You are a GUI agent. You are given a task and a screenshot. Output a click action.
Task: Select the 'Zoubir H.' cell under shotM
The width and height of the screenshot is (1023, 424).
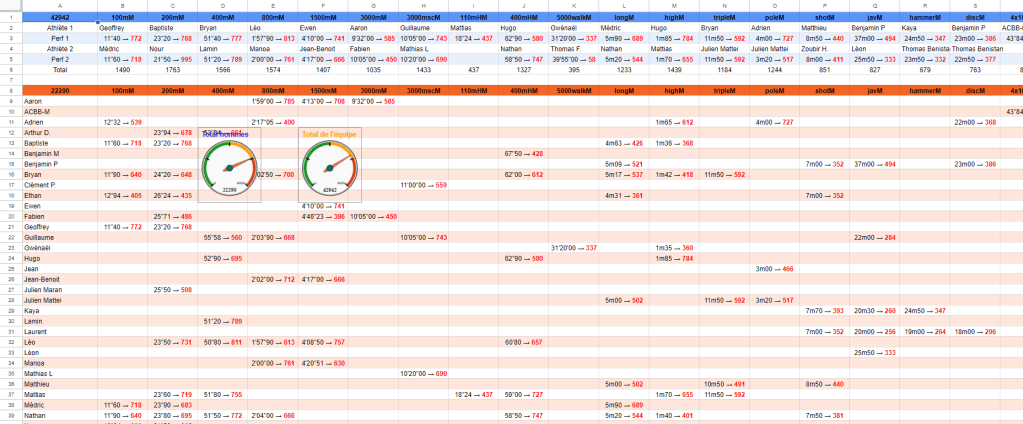825,49
